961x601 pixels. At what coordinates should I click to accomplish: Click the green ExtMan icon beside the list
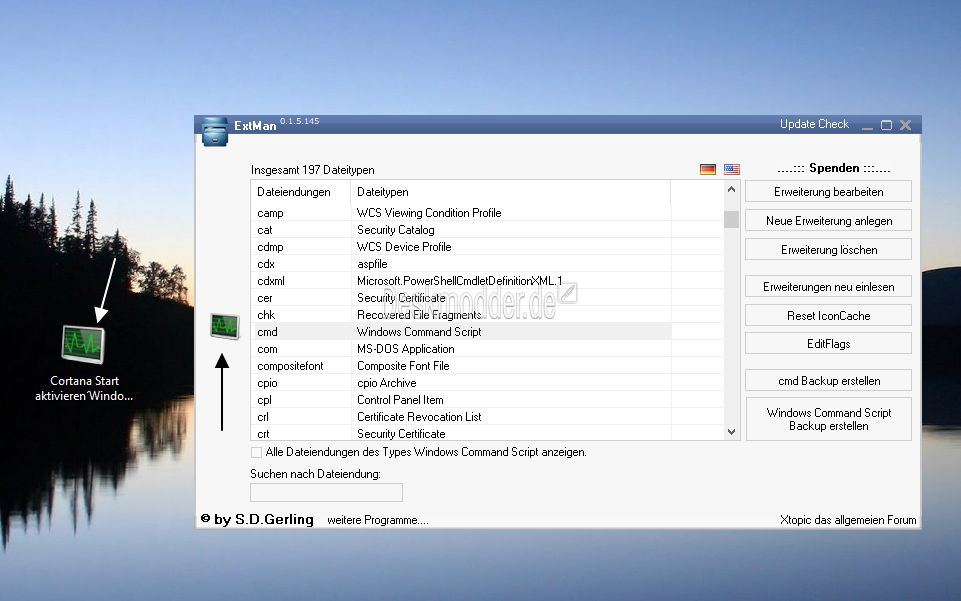(x=224, y=326)
